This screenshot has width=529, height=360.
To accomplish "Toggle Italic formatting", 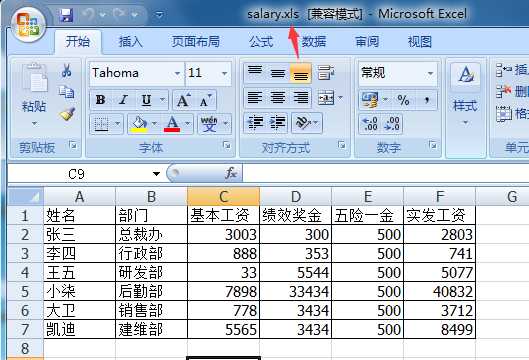I will point(123,100).
